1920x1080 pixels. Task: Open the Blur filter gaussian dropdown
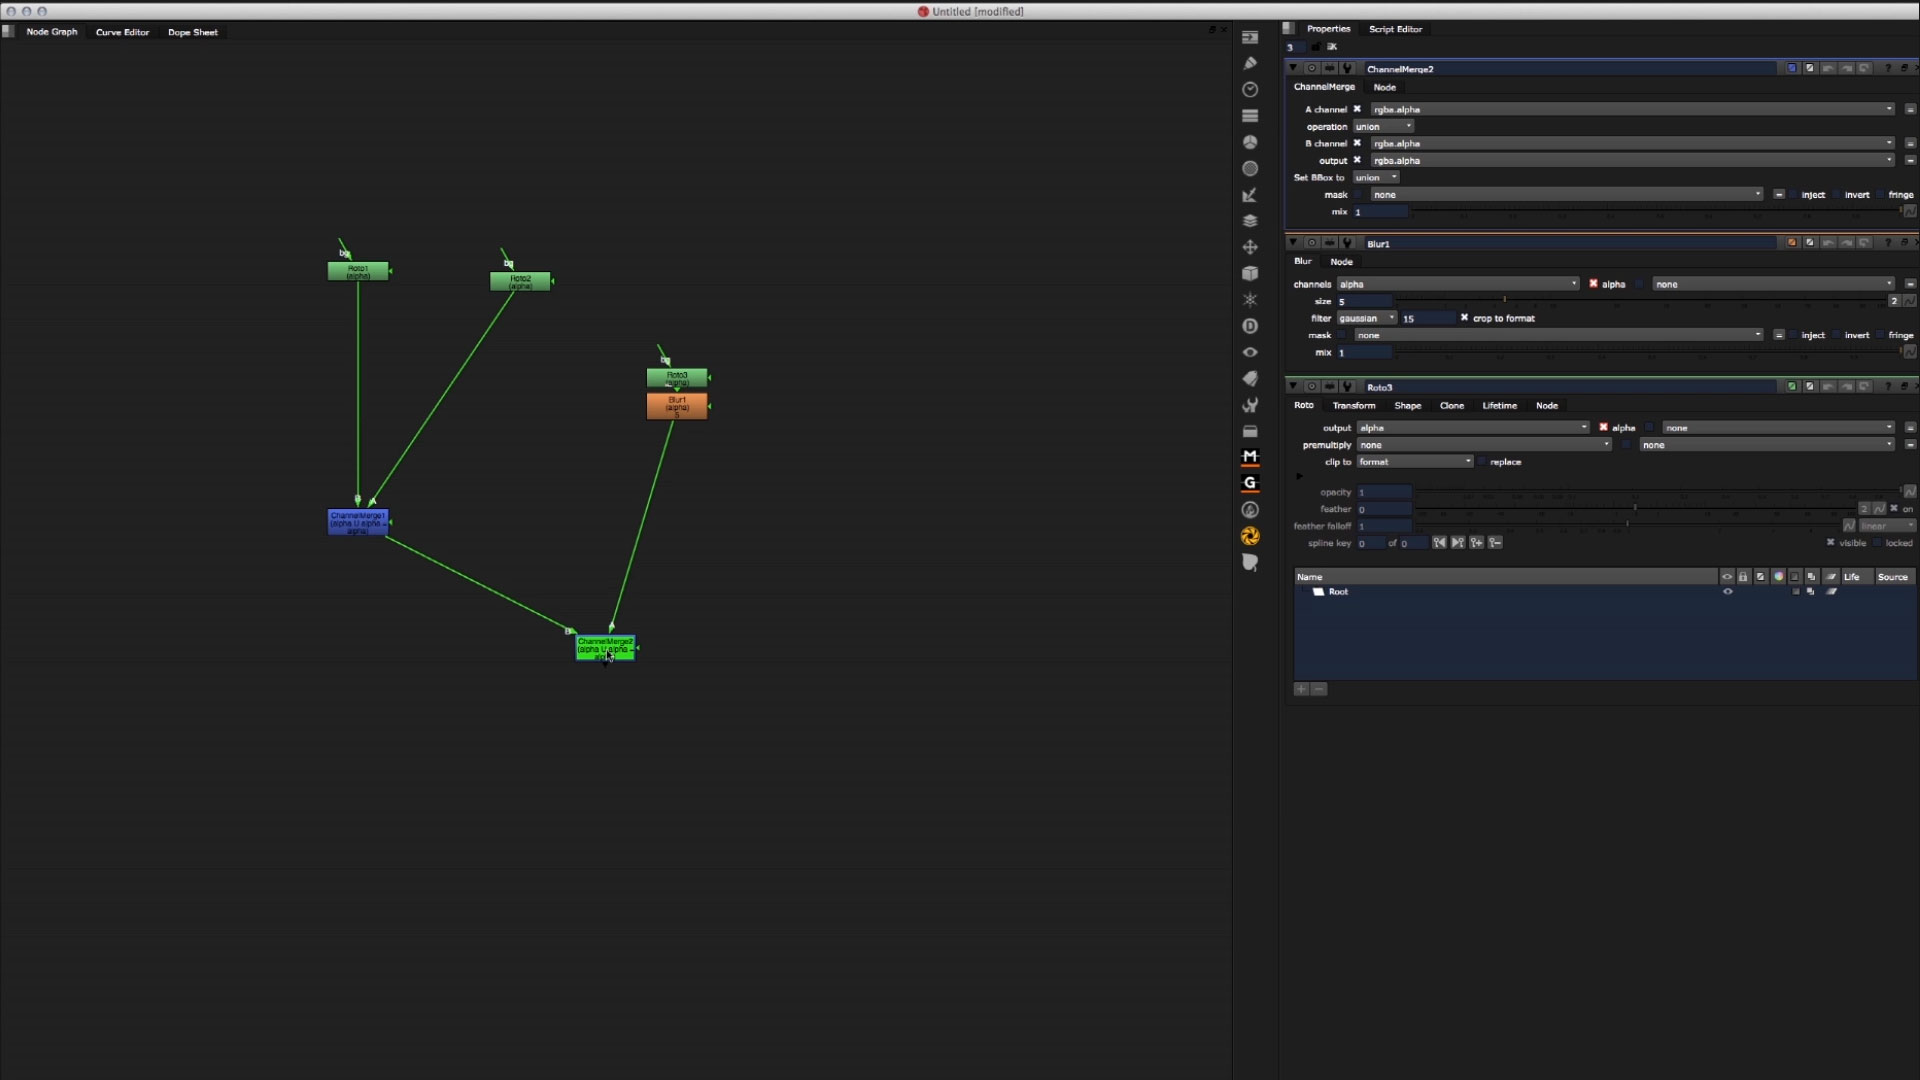pos(1366,318)
